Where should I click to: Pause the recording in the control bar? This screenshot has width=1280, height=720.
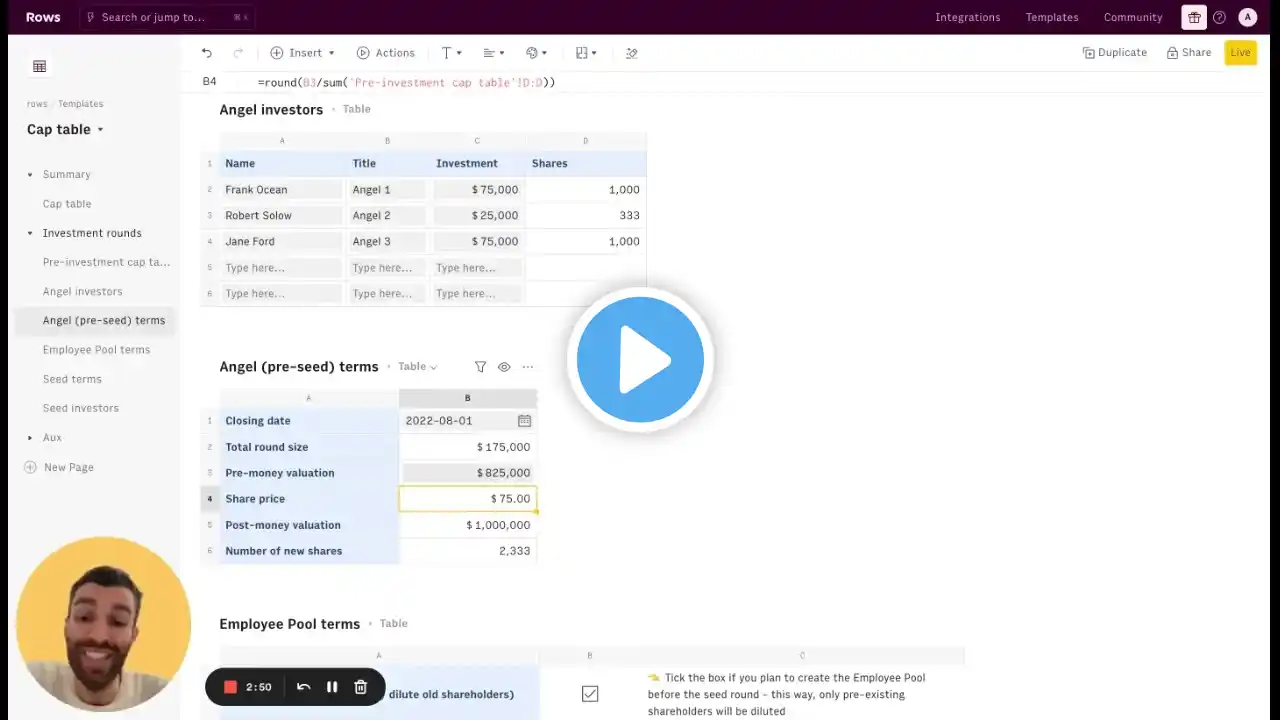point(332,687)
